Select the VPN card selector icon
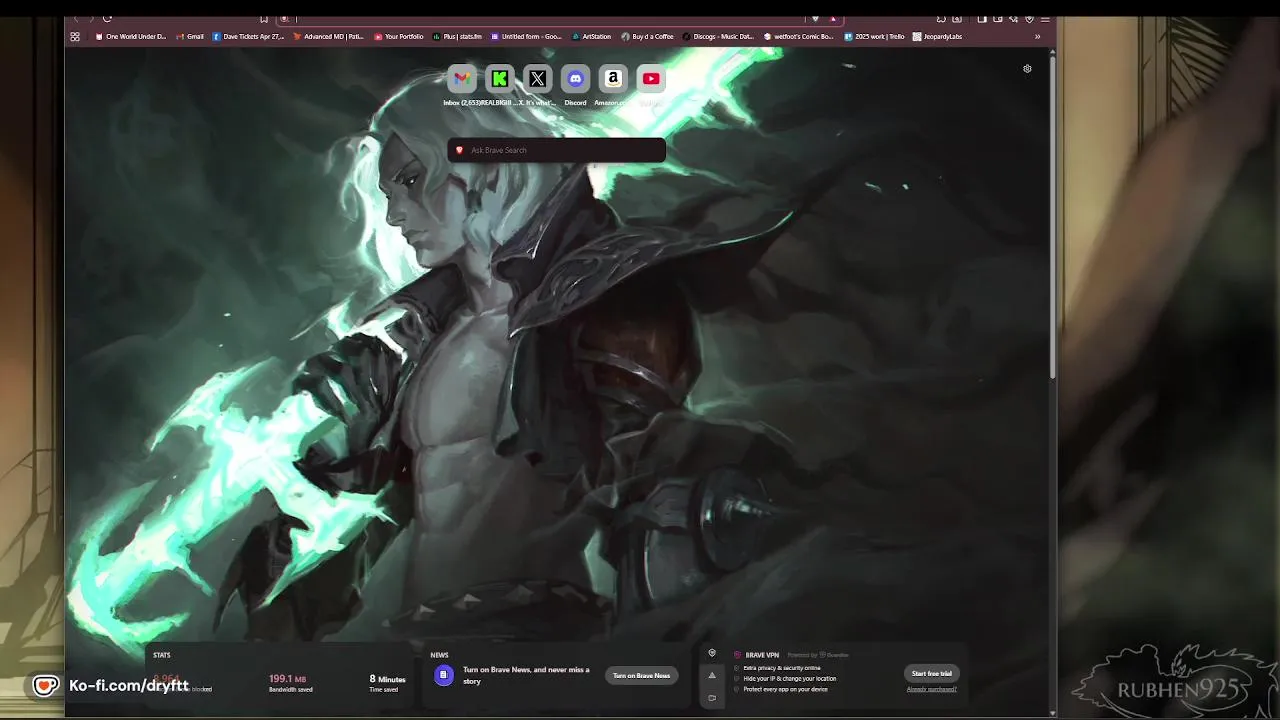 click(712, 653)
